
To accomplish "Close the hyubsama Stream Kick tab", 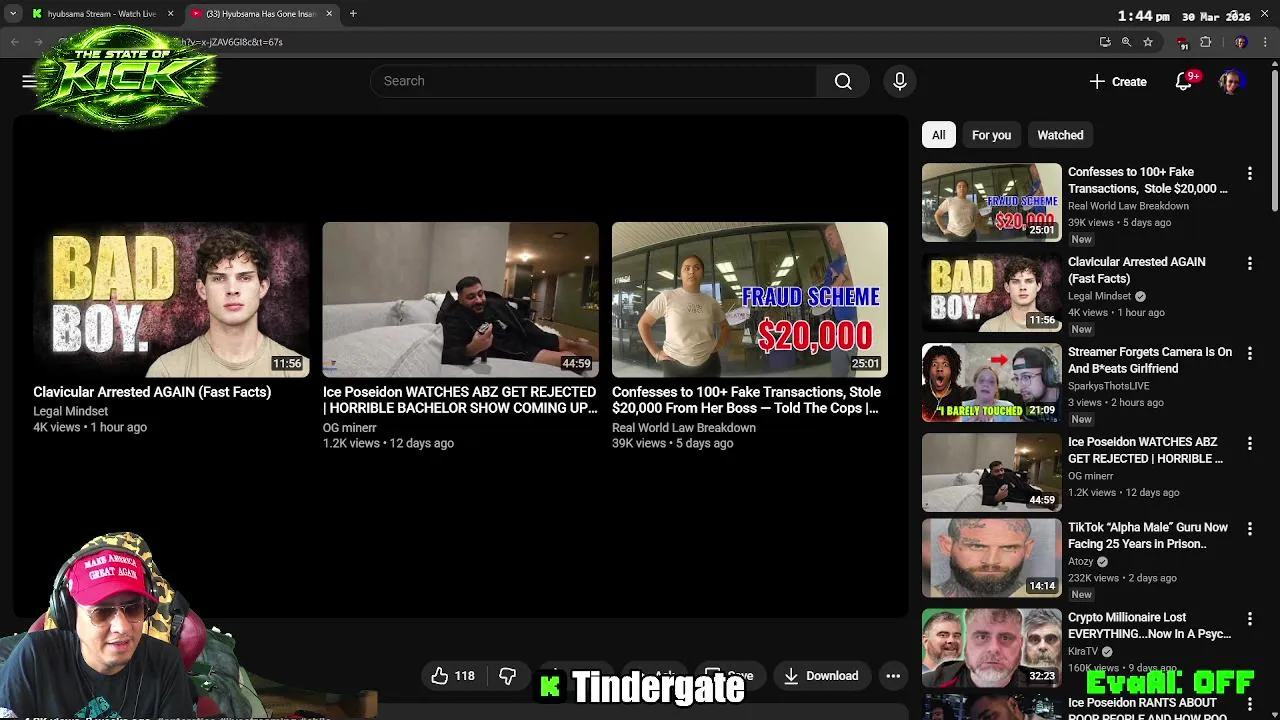I will (x=170, y=14).
